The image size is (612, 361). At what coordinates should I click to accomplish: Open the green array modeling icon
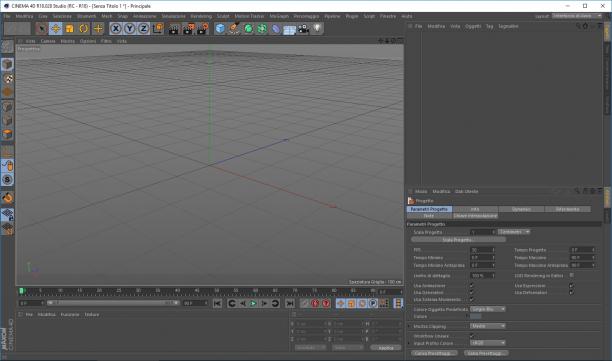(x=262, y=28)
